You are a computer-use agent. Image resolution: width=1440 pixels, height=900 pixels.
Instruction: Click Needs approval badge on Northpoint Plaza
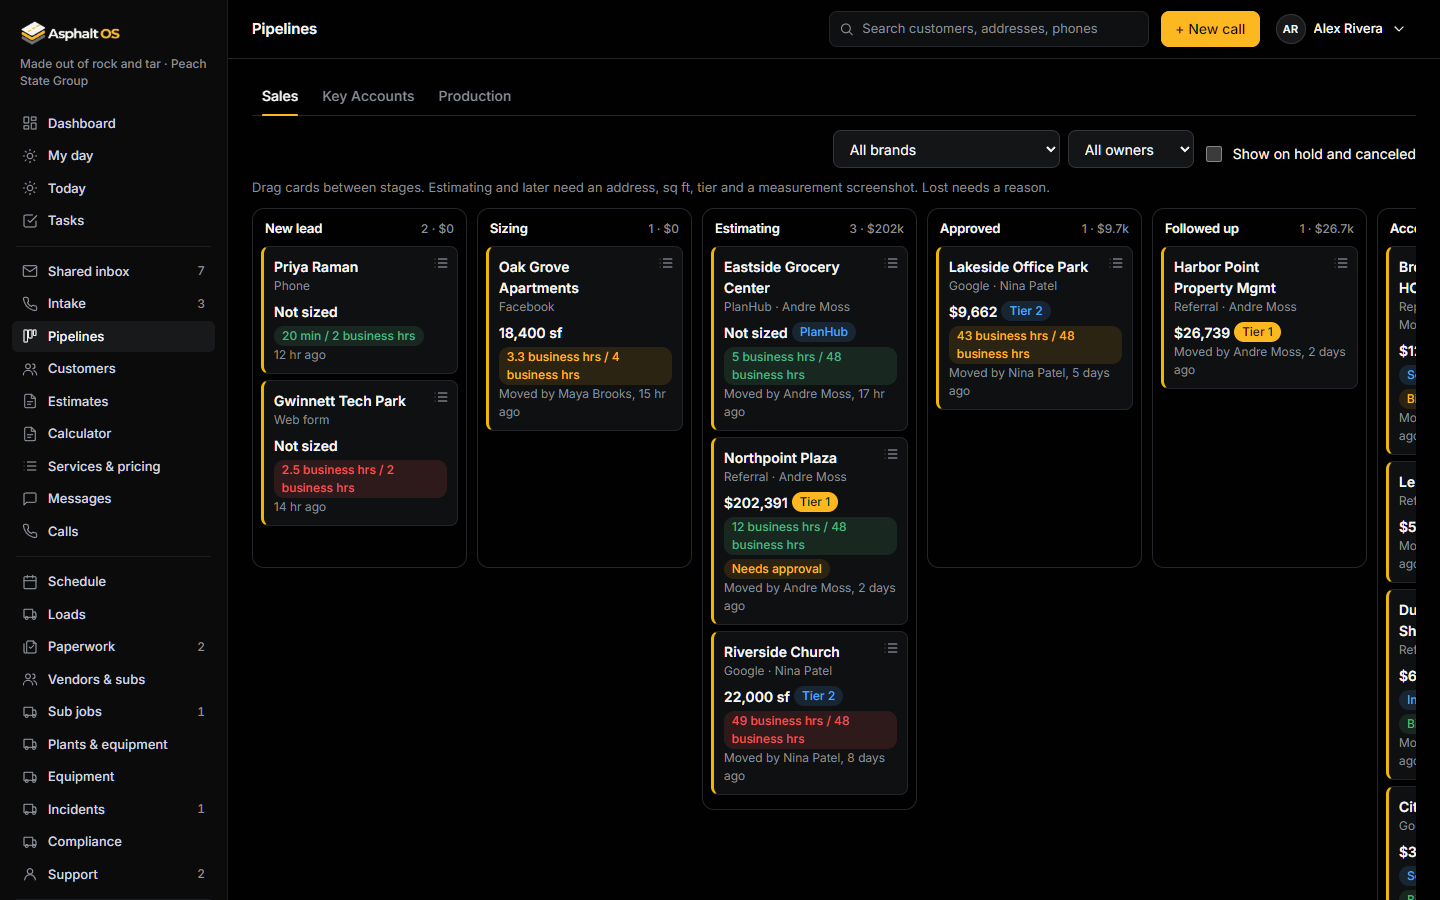coord(776,569)
